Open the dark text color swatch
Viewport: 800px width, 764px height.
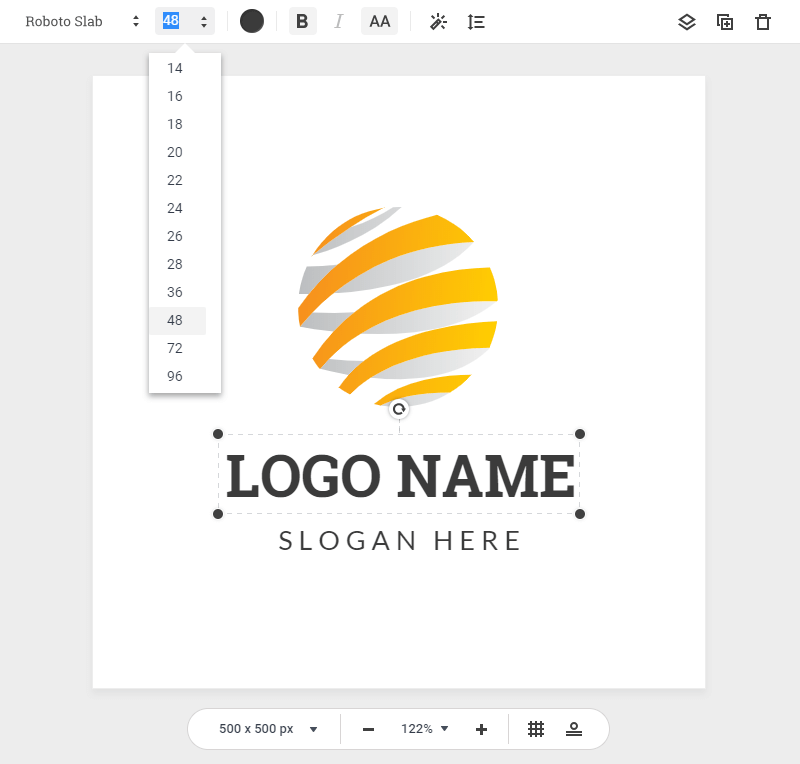[252, 22]
